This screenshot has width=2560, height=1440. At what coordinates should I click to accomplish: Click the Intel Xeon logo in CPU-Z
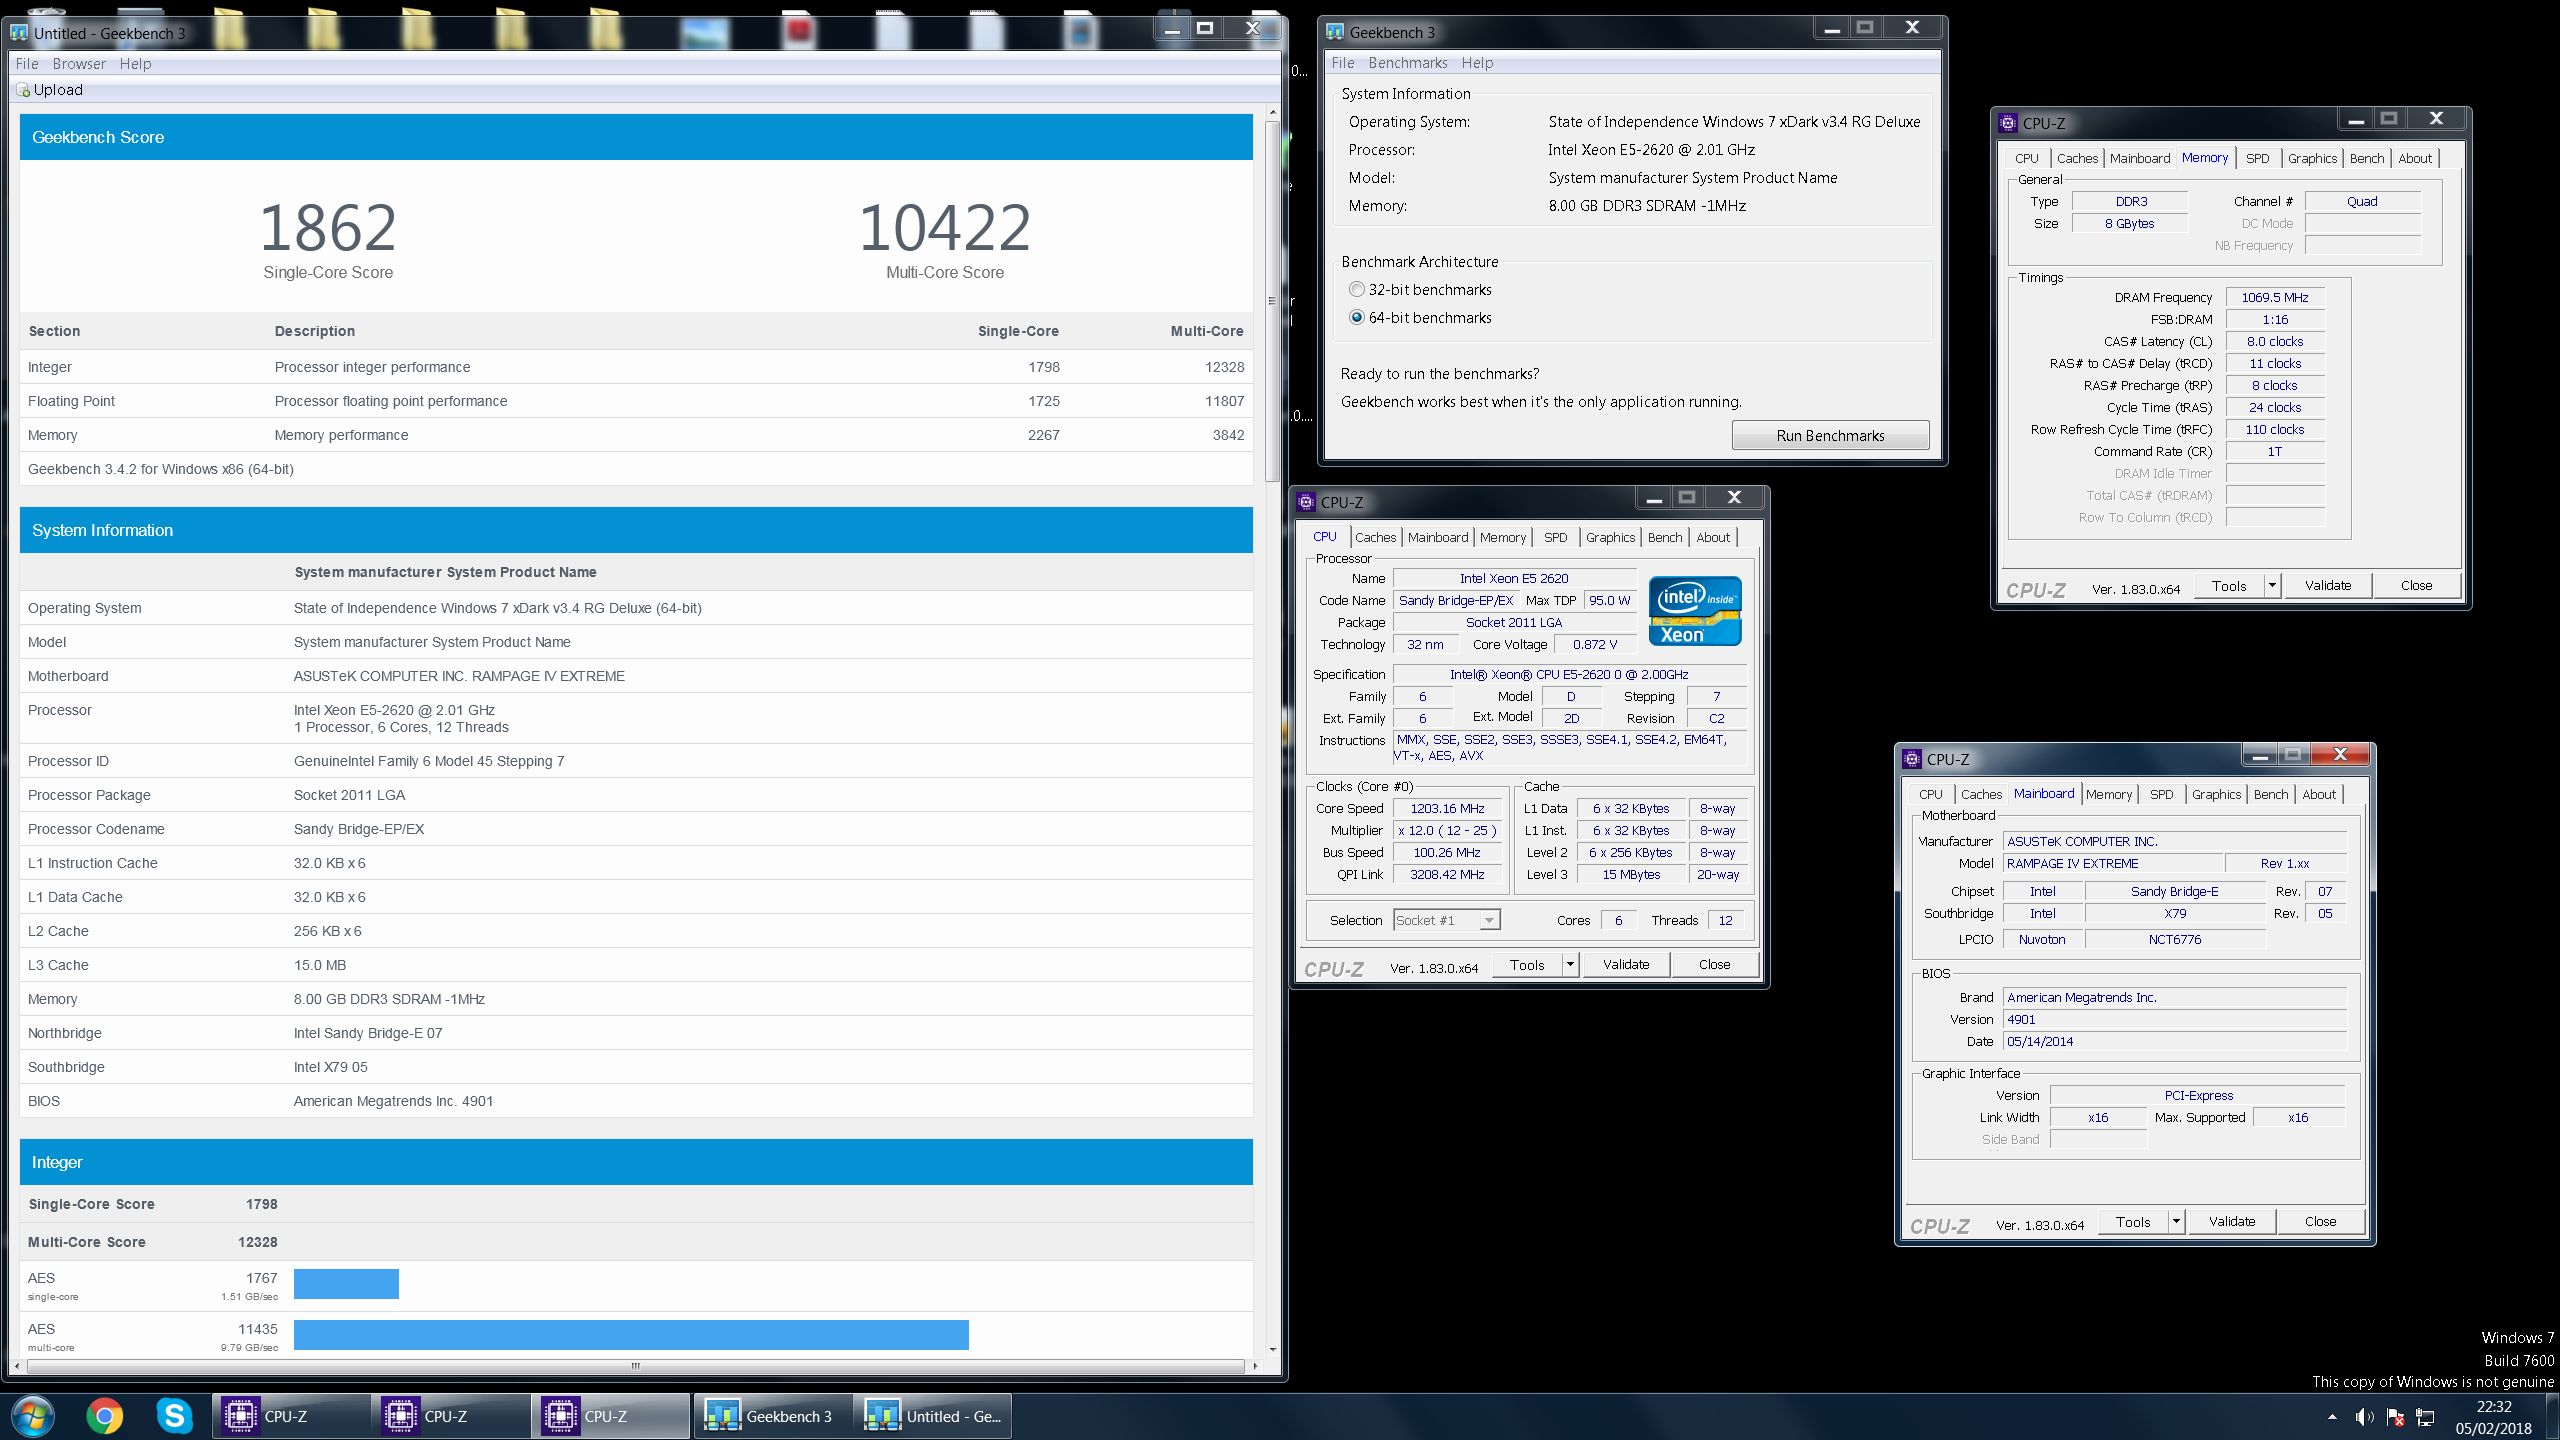pos(1695,611)
